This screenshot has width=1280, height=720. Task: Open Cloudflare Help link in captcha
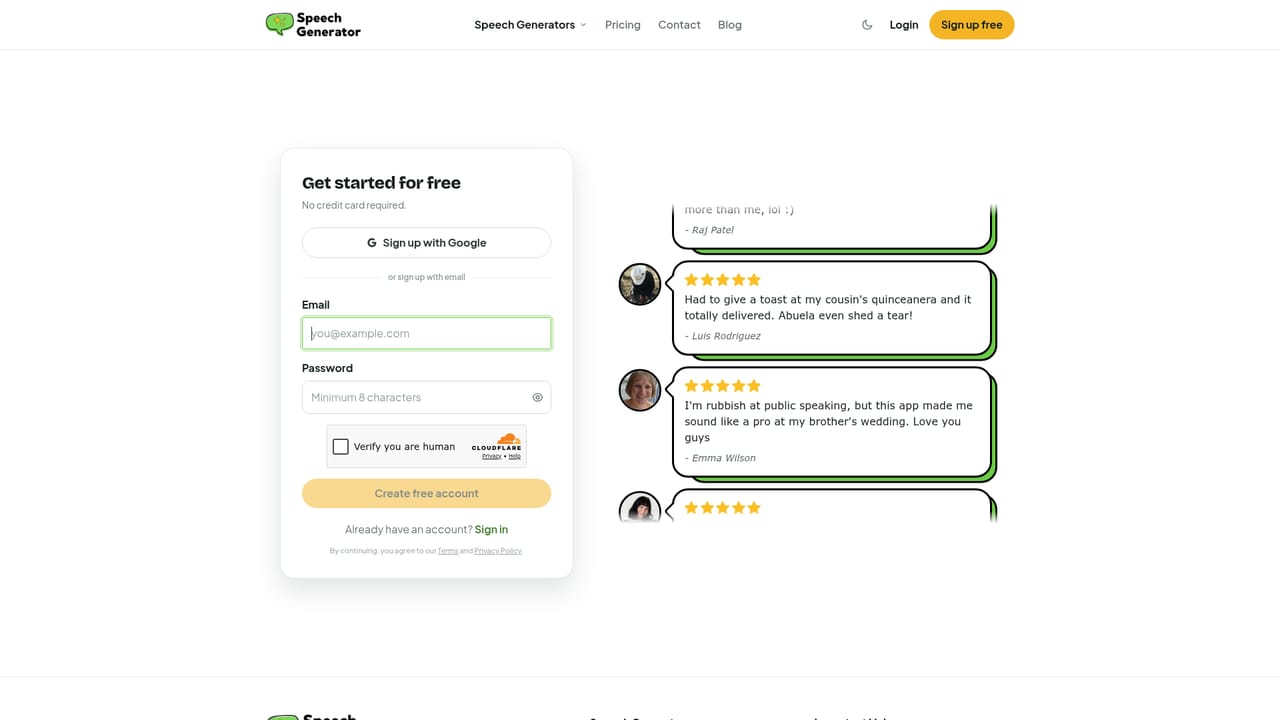click(514, 456)
